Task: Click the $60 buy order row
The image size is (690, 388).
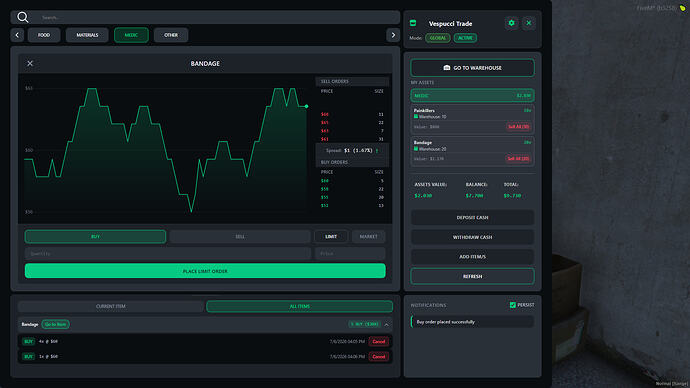Action: tap(352, 181)
